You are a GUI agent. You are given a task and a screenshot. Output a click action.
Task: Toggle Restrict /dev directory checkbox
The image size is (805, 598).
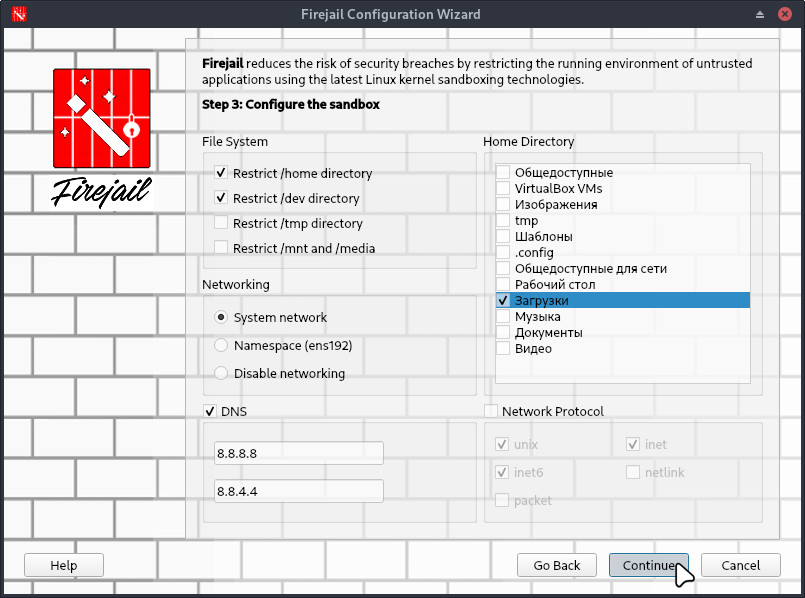pyautogui.click(x=221, y=198)
